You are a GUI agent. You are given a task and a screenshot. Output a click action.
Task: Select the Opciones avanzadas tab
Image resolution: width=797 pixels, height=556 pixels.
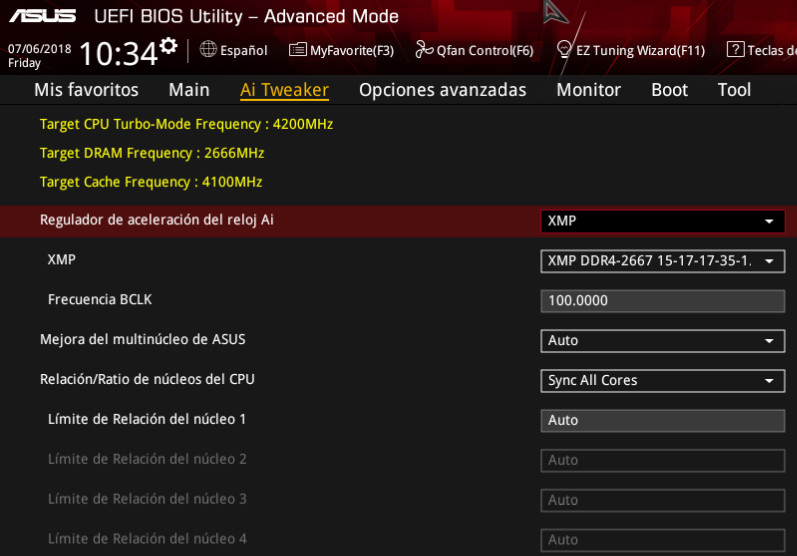(442, 90)
